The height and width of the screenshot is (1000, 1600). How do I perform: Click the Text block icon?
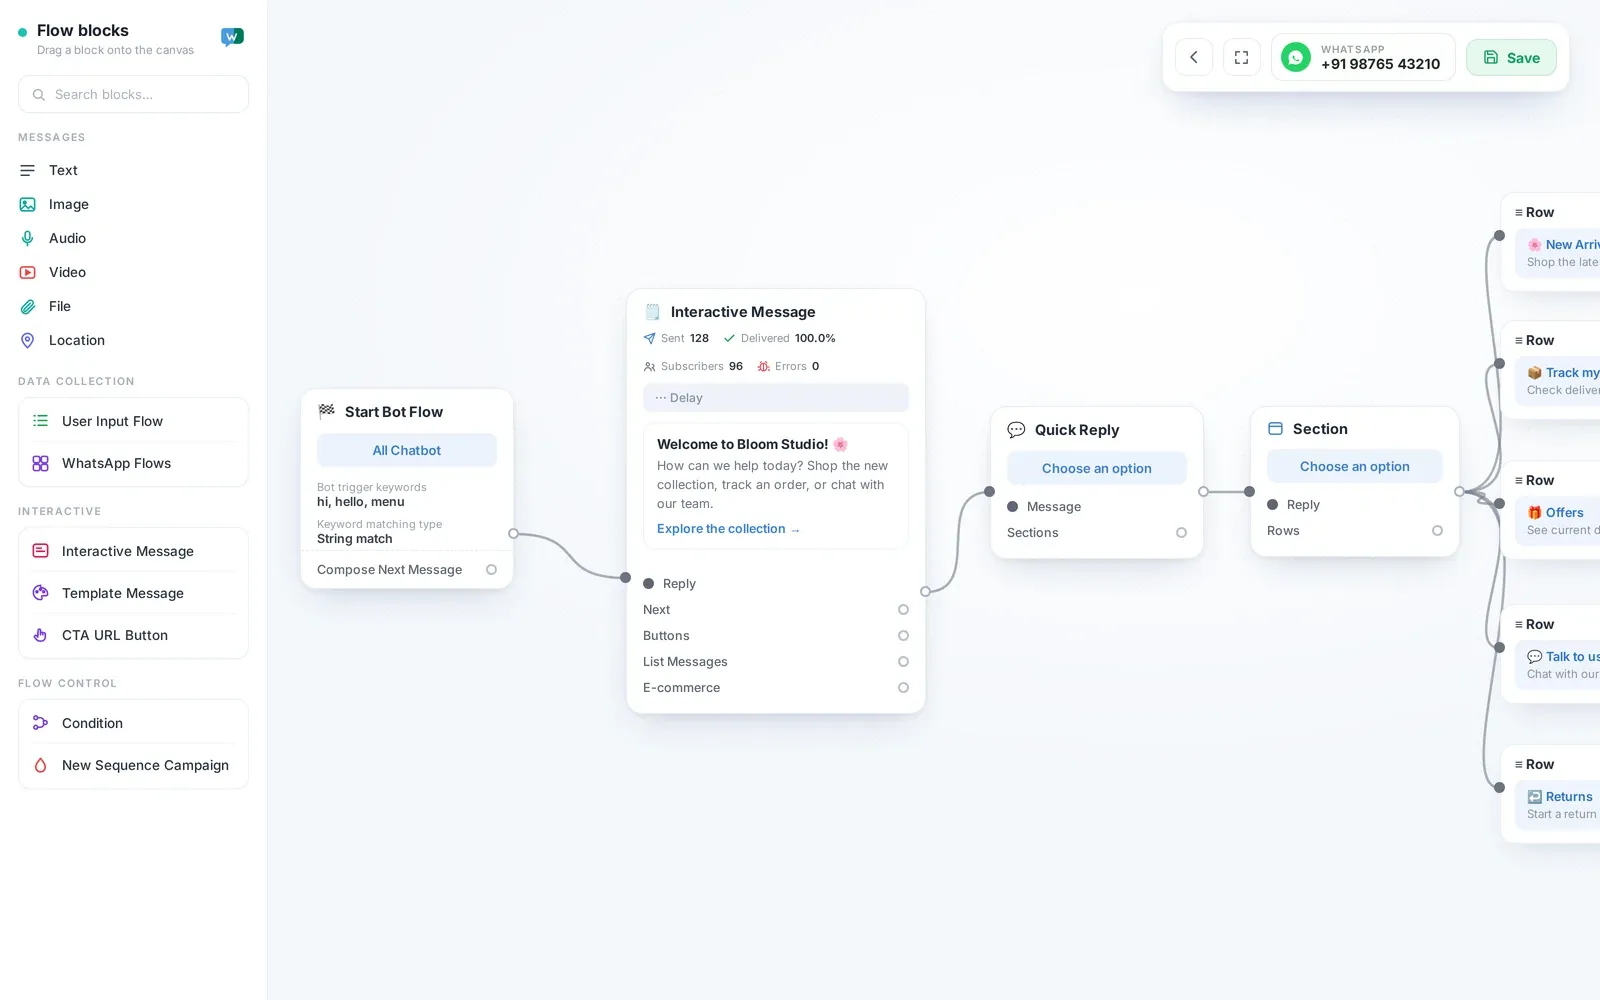click(x=28, y=170)
